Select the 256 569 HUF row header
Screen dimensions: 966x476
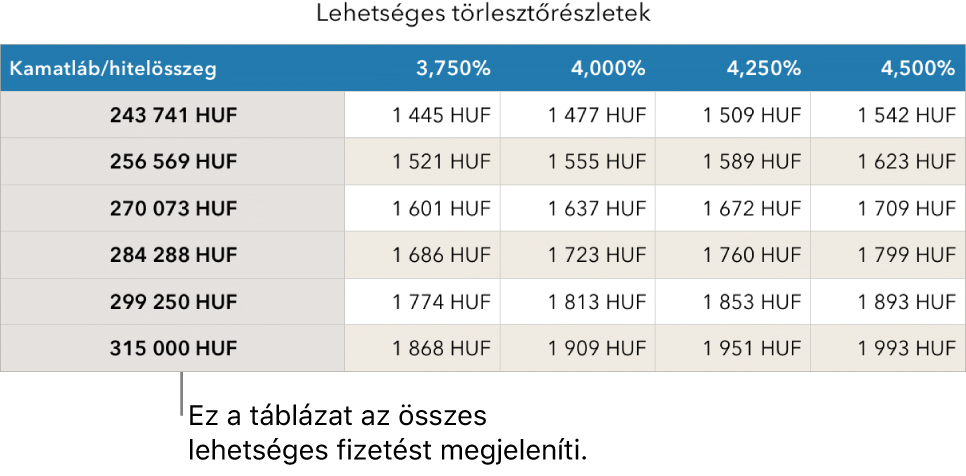click(x=172, y=161)
